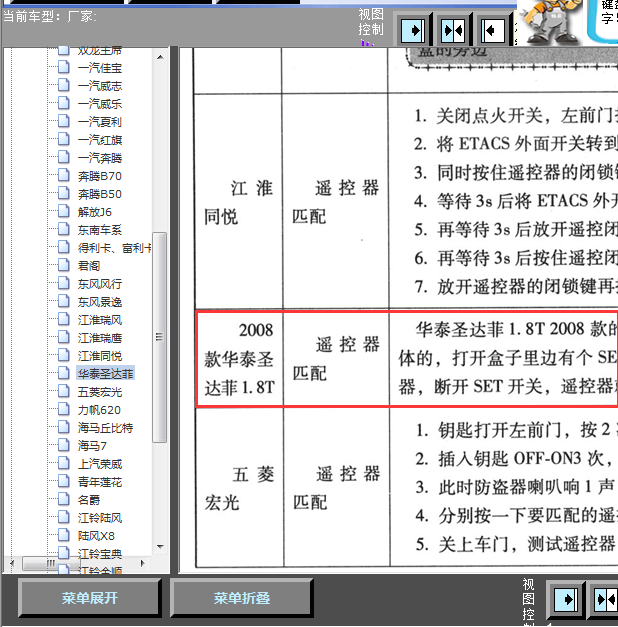
Task: Open the 江铃陆风 entry
Action: [x=100, y=518]
